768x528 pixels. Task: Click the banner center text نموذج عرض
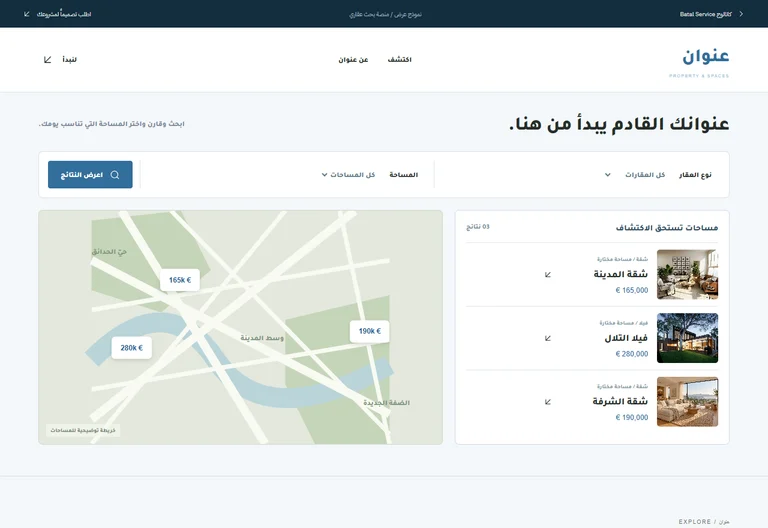385,14
